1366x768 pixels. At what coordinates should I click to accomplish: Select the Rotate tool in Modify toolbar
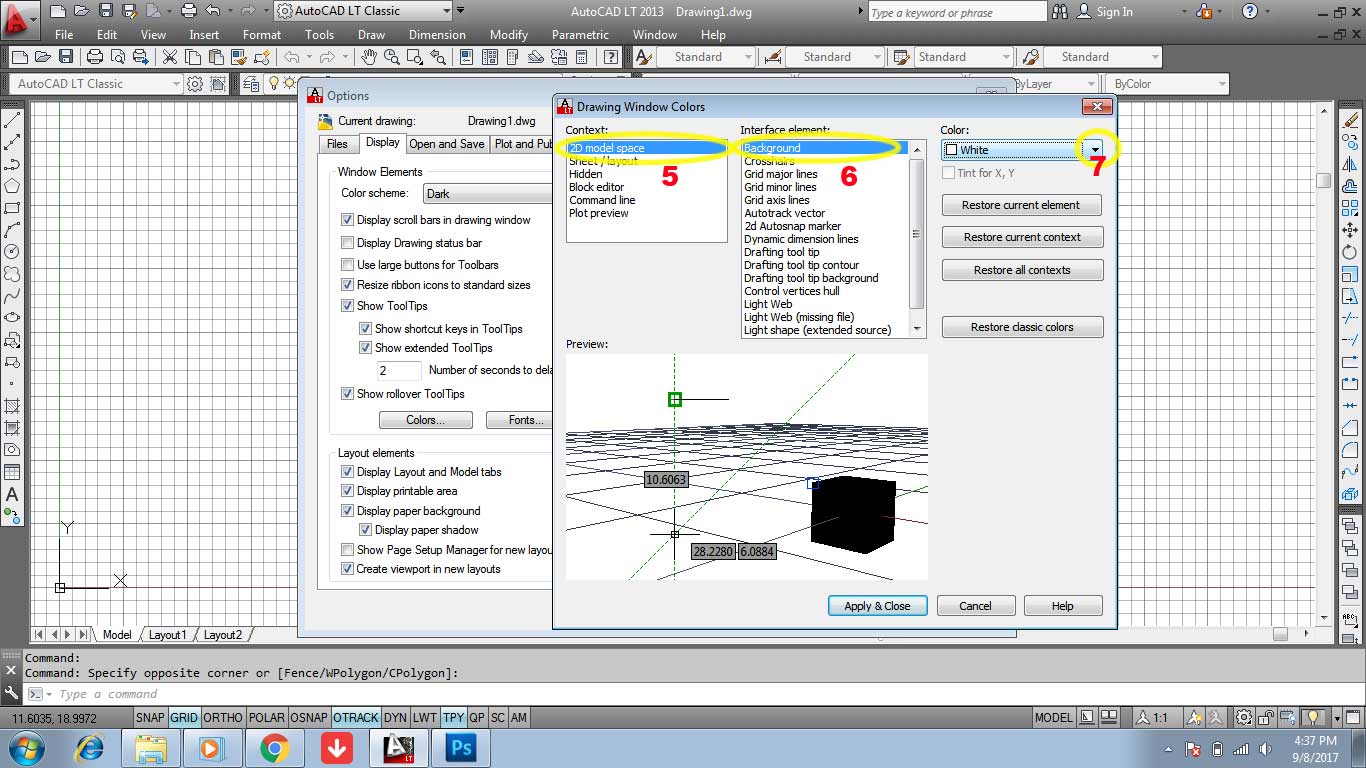[1351, 252]
